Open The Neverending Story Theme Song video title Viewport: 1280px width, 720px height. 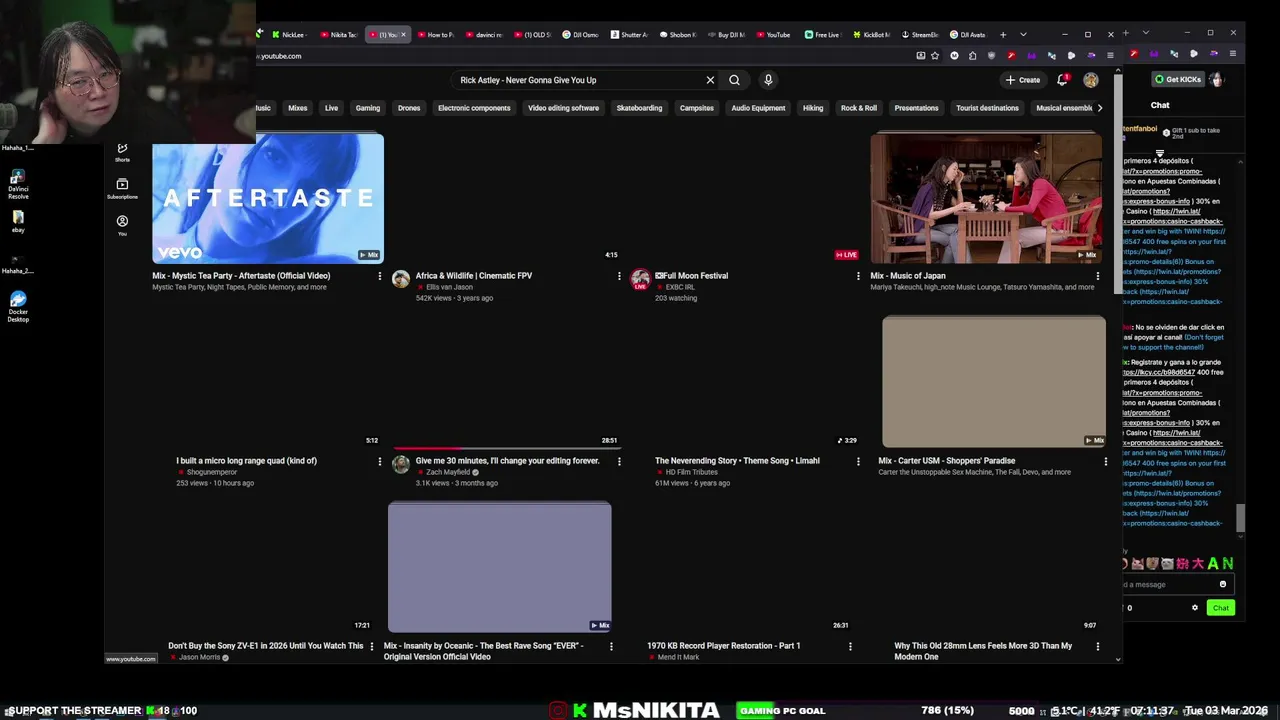point(737,461)
